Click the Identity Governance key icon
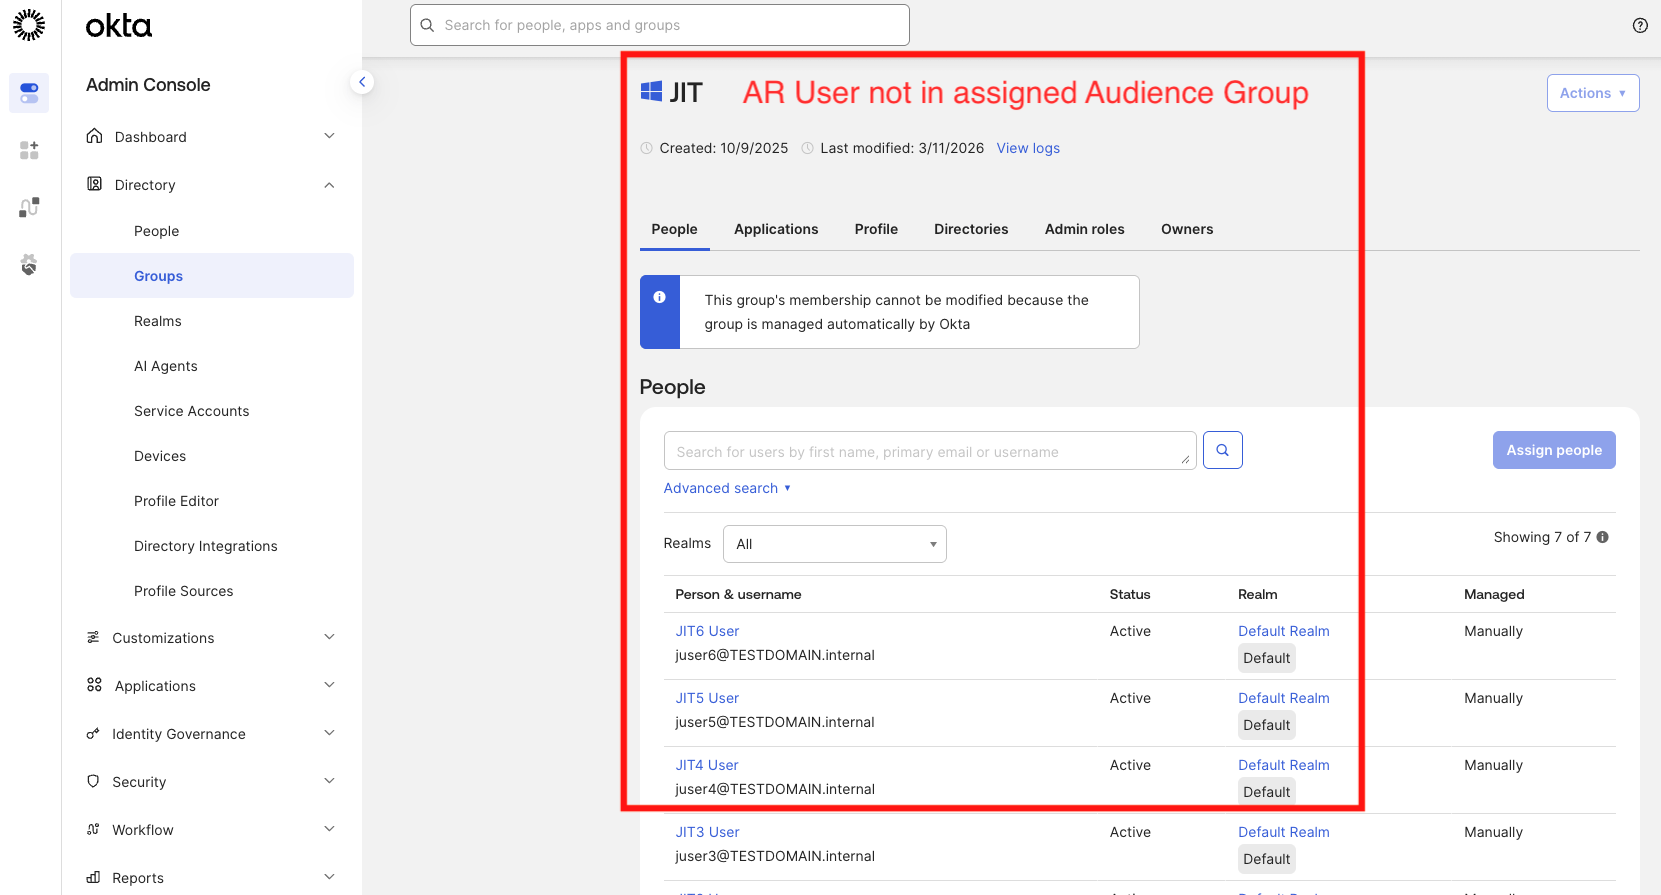The image size is (1661, 895). tap(93, 733)
